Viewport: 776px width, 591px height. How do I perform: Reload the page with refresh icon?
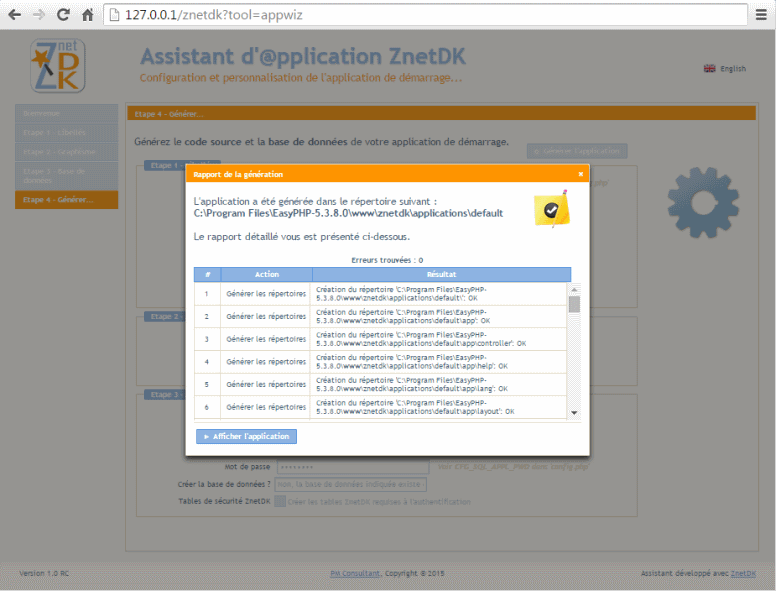[63, 15]
